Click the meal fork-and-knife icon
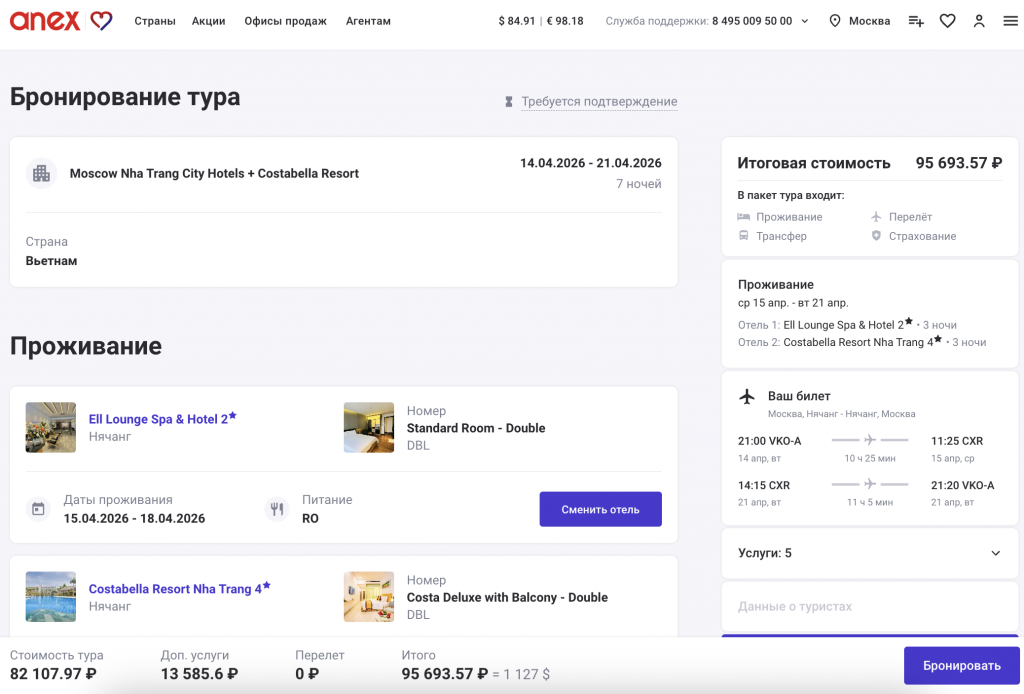This screenshot has height=694, width=1024. [276, 509]
